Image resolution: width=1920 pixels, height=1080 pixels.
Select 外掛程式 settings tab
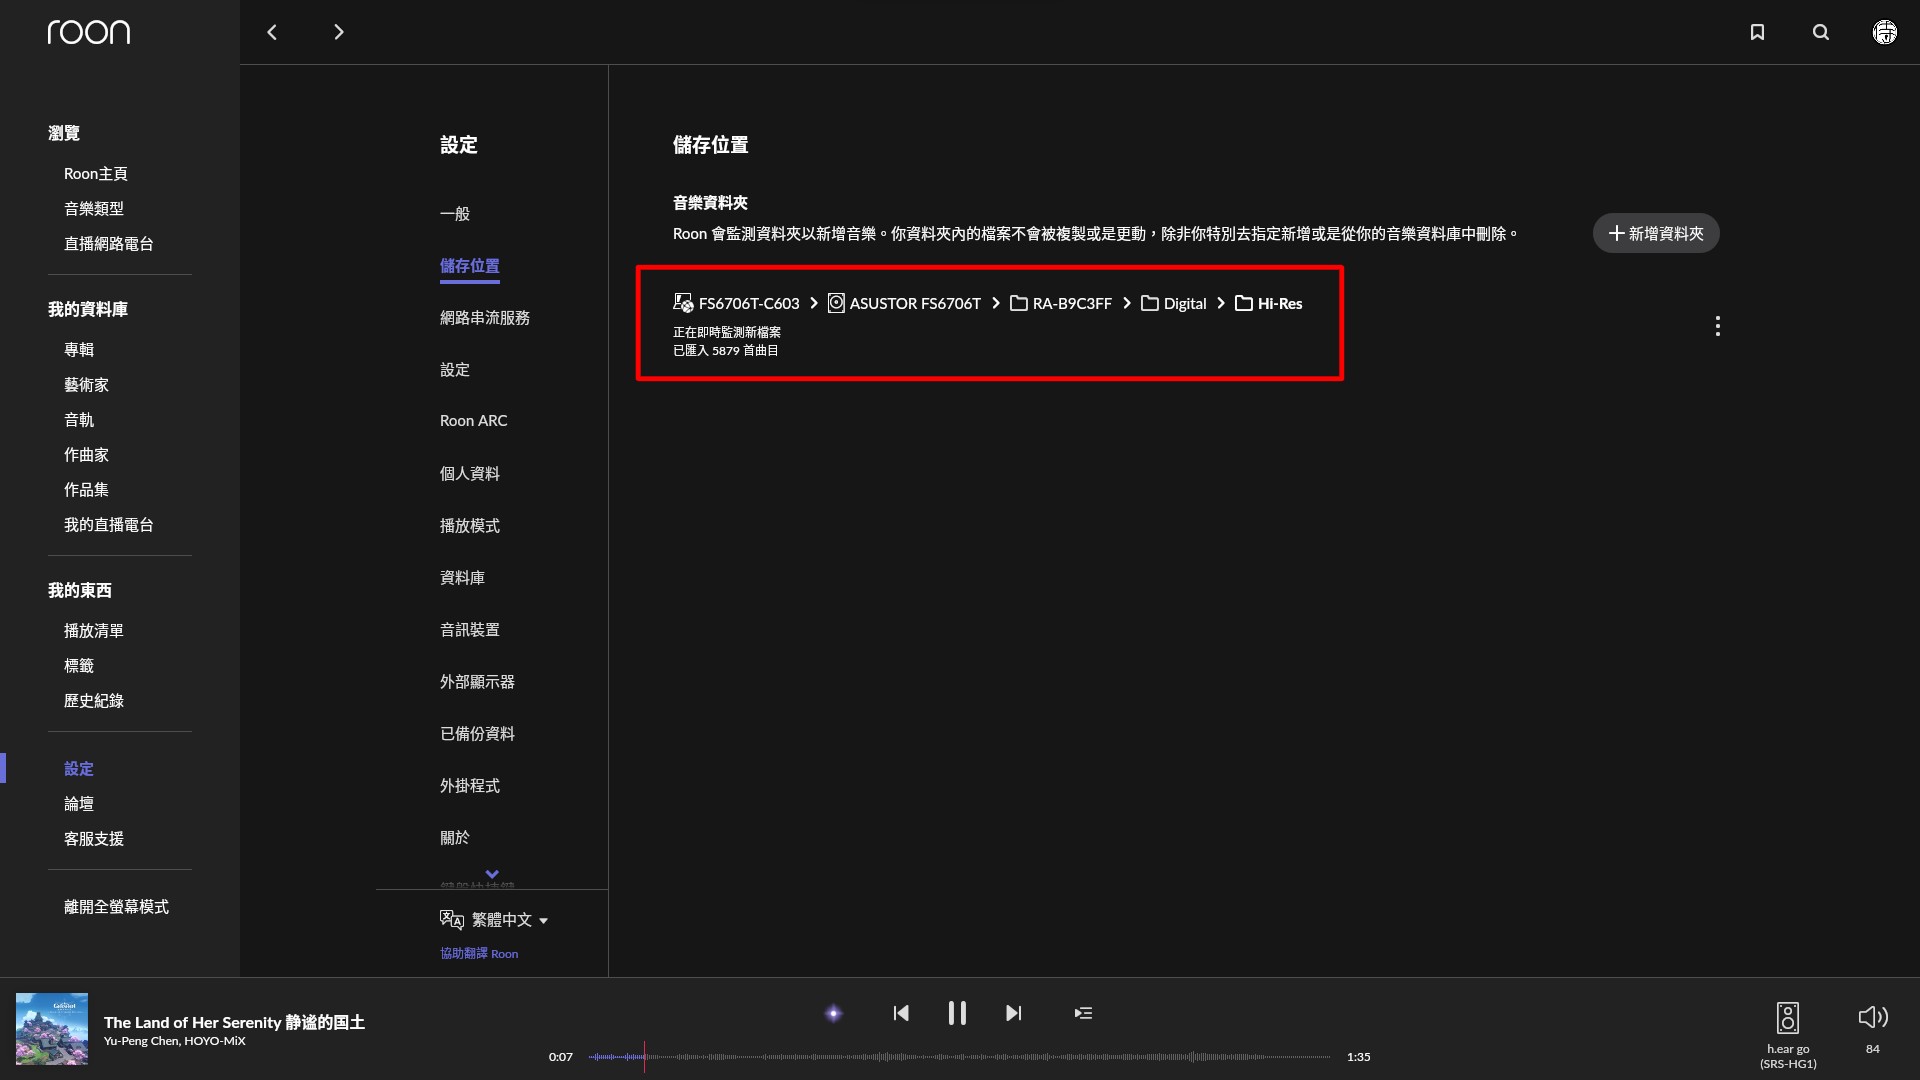pos(470,786)
